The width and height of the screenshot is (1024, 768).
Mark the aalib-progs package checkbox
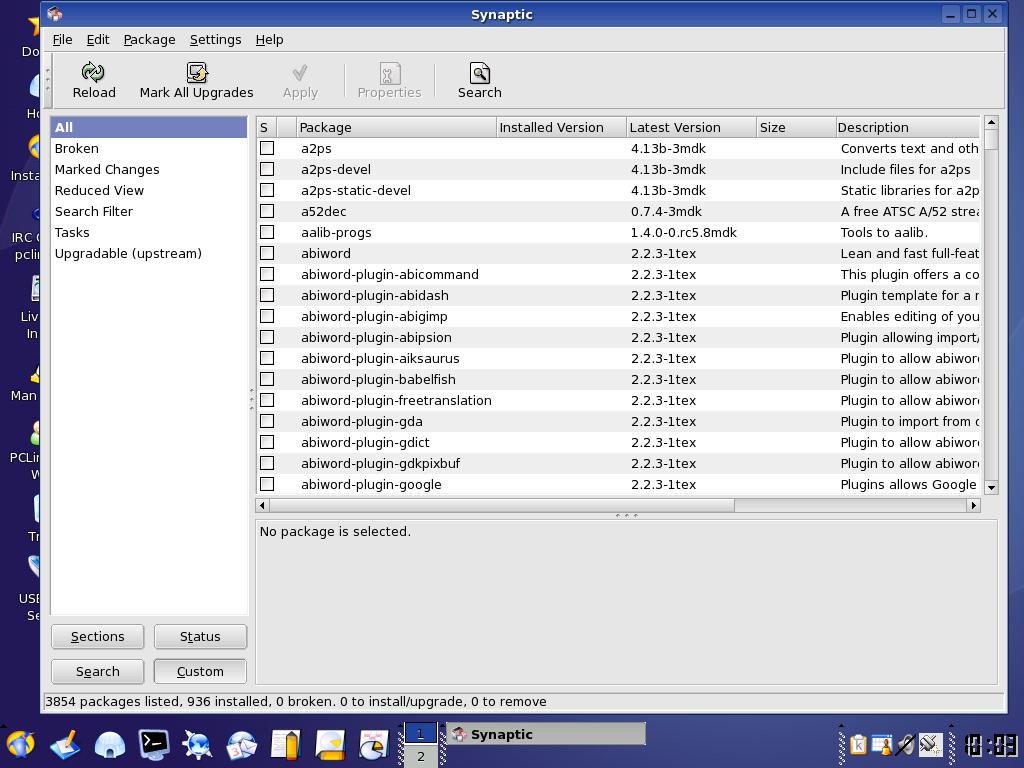coord(267,232)
